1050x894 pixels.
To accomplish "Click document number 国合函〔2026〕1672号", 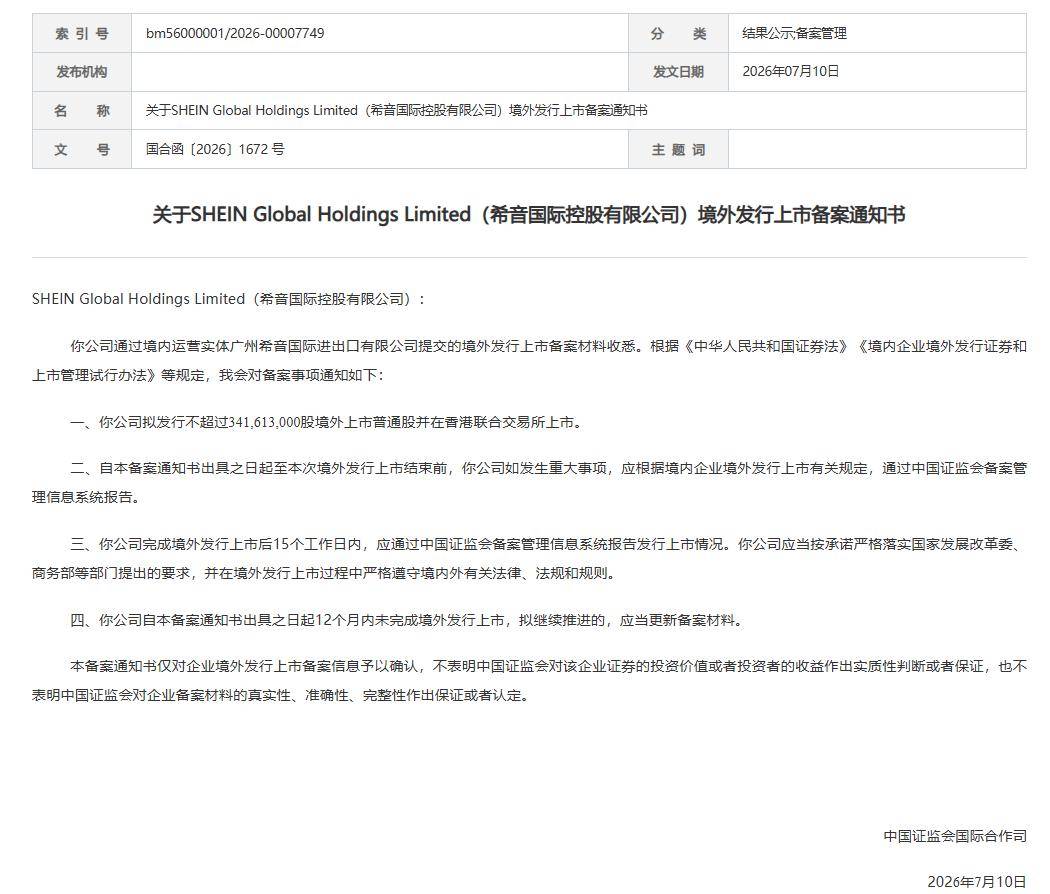I will tap(215, 149).
